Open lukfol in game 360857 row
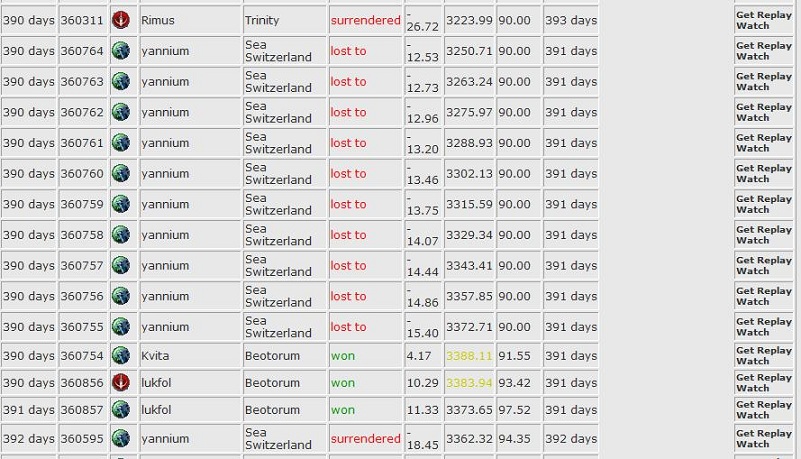 click(x=156, y=410)
